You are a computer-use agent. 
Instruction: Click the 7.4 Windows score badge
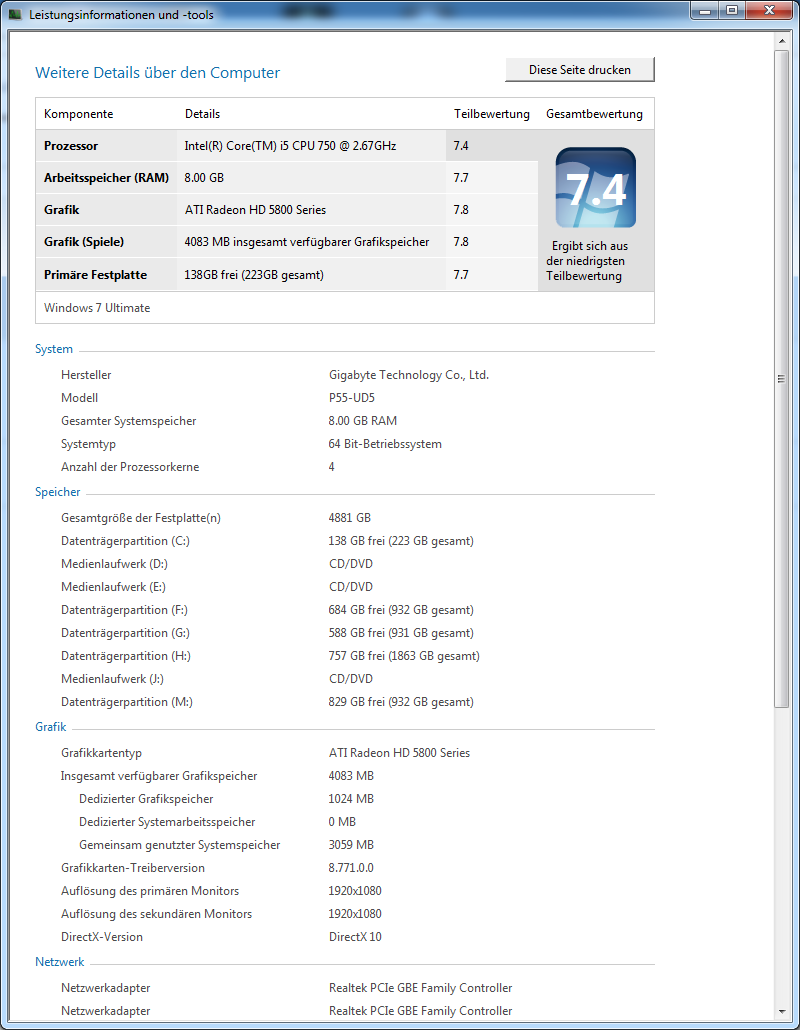click(x=595, y=188)
